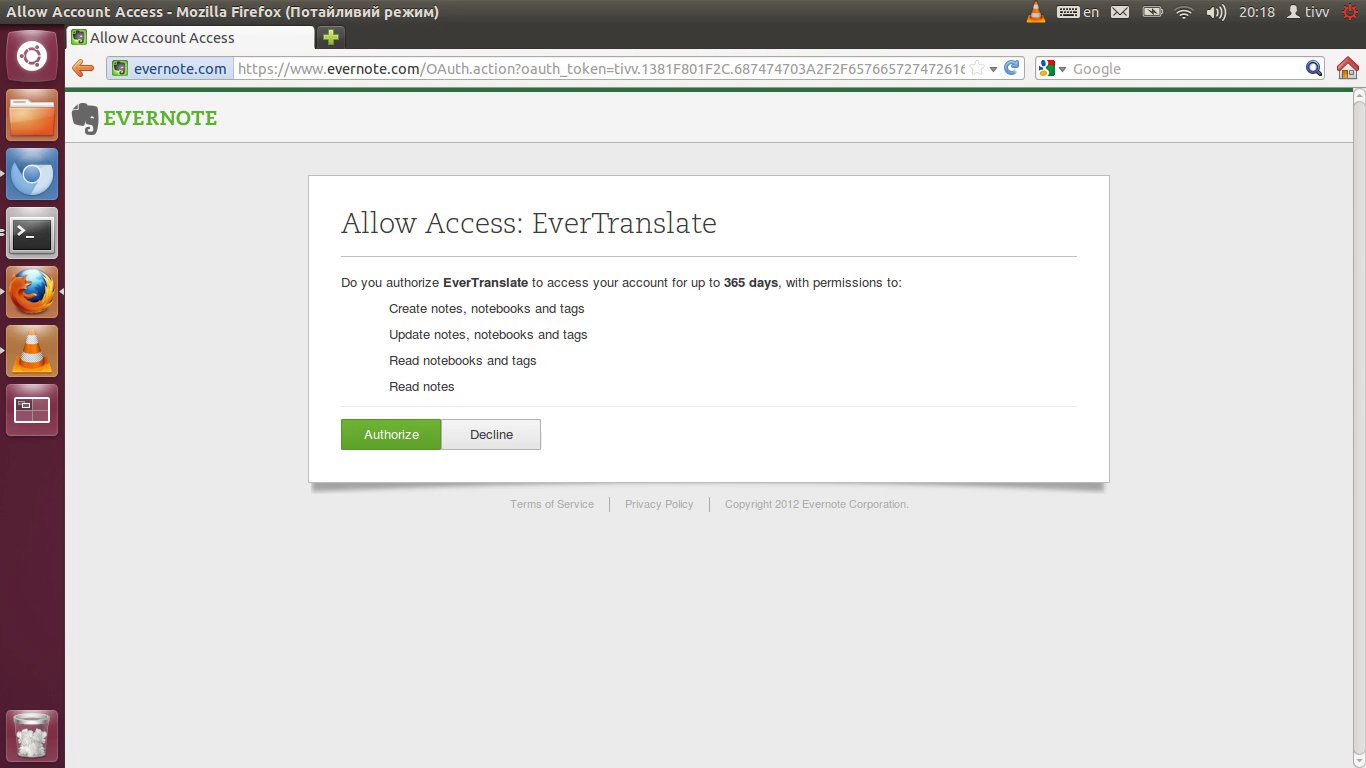The image size is (1366, 768).
Task: Reload the page with the refresh icon
Action: click(x=1012, y=68)
